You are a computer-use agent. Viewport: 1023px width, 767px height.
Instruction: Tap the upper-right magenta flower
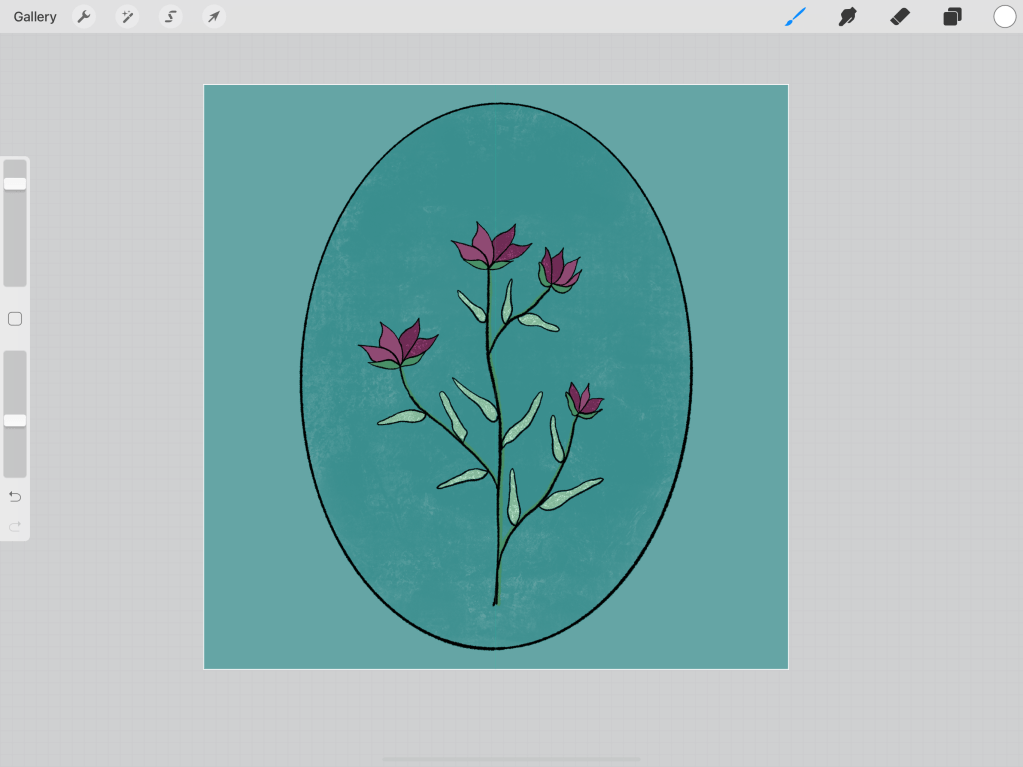point(559,270)
